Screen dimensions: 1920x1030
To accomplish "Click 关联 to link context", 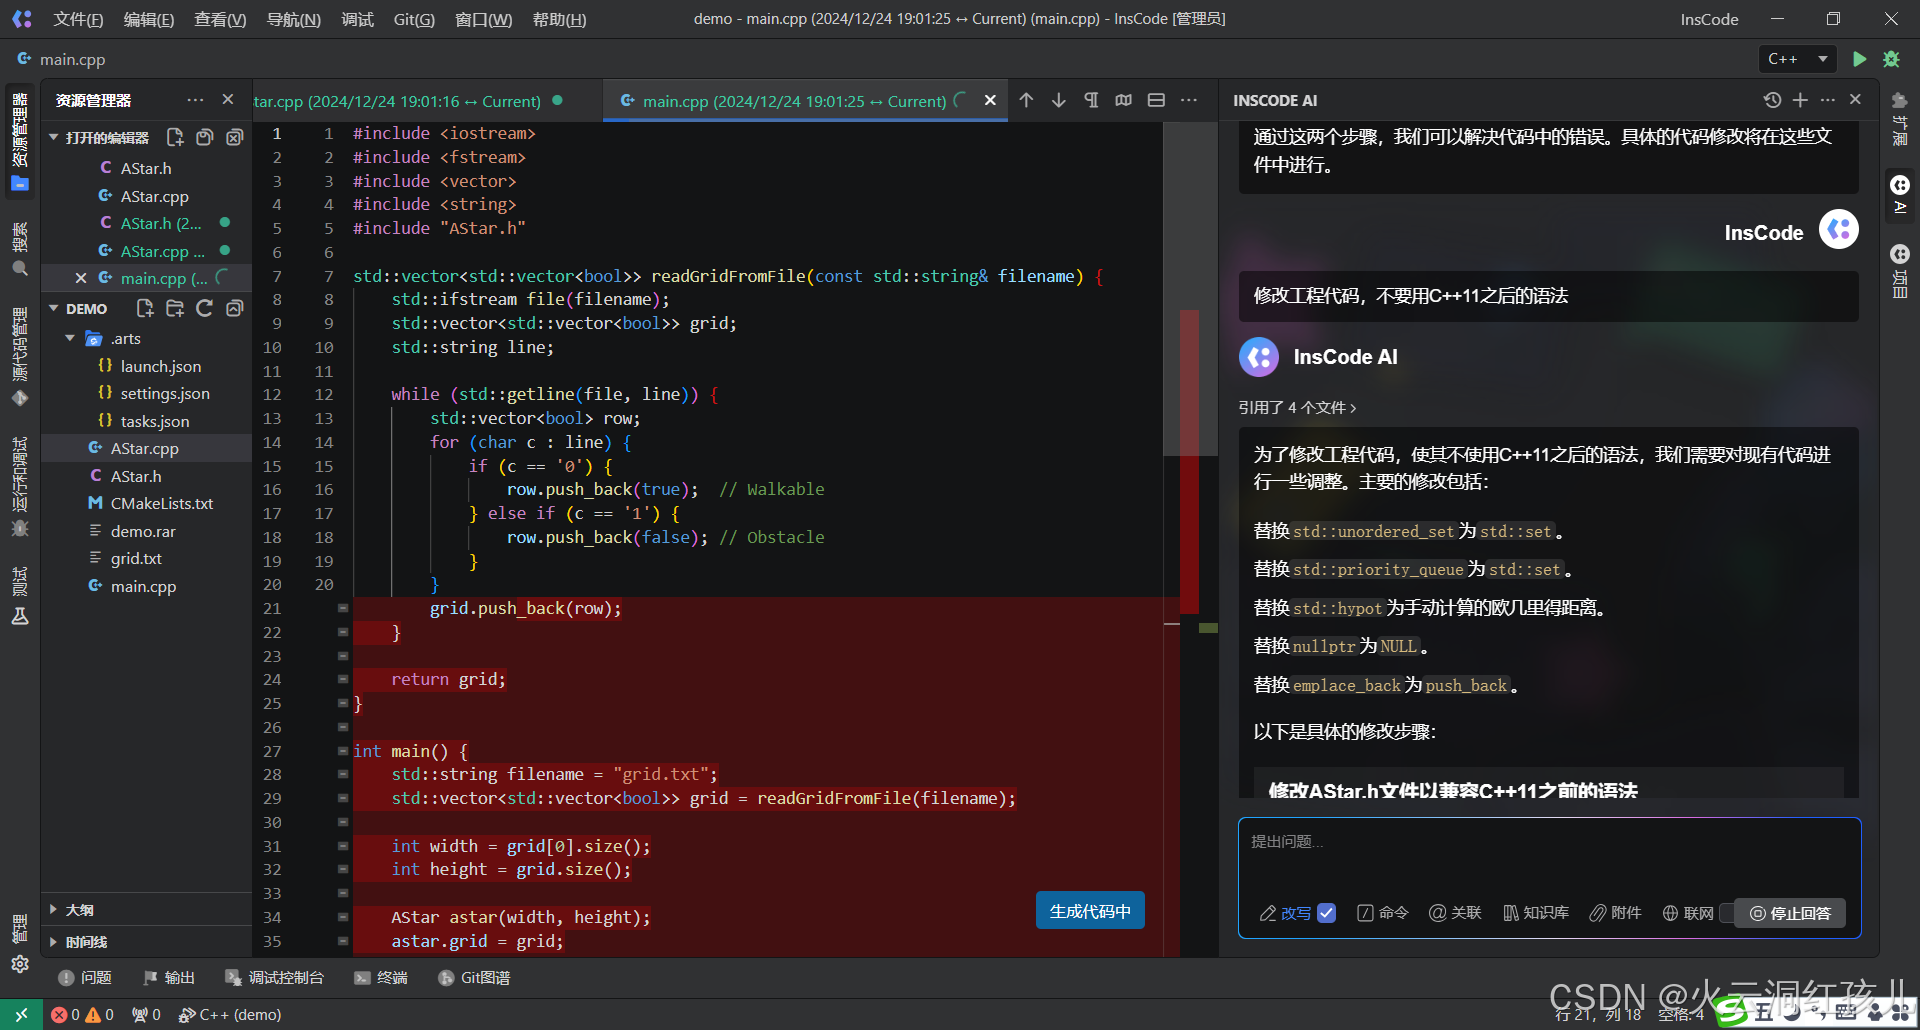I will 1455,913.
